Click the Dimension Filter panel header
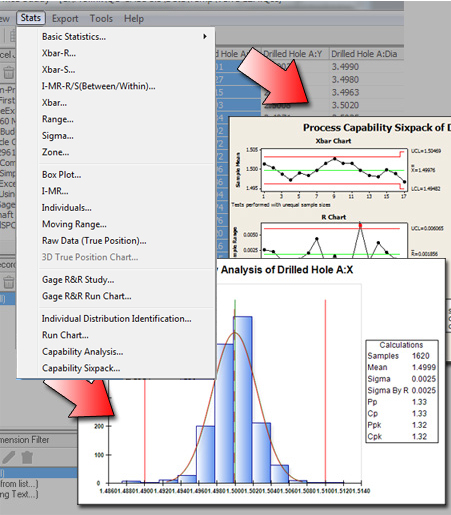The image size is (451, 515). coord(38,440)
